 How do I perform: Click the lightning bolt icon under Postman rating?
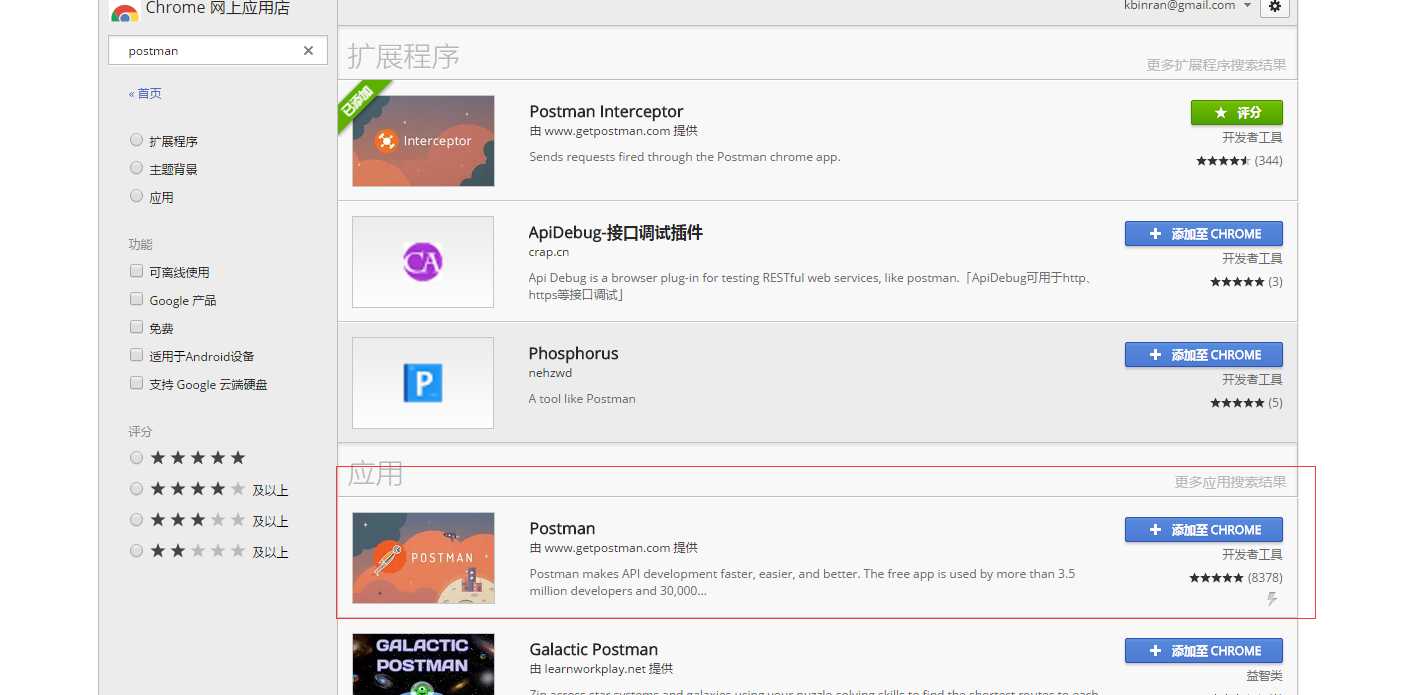click(1272, 599)
